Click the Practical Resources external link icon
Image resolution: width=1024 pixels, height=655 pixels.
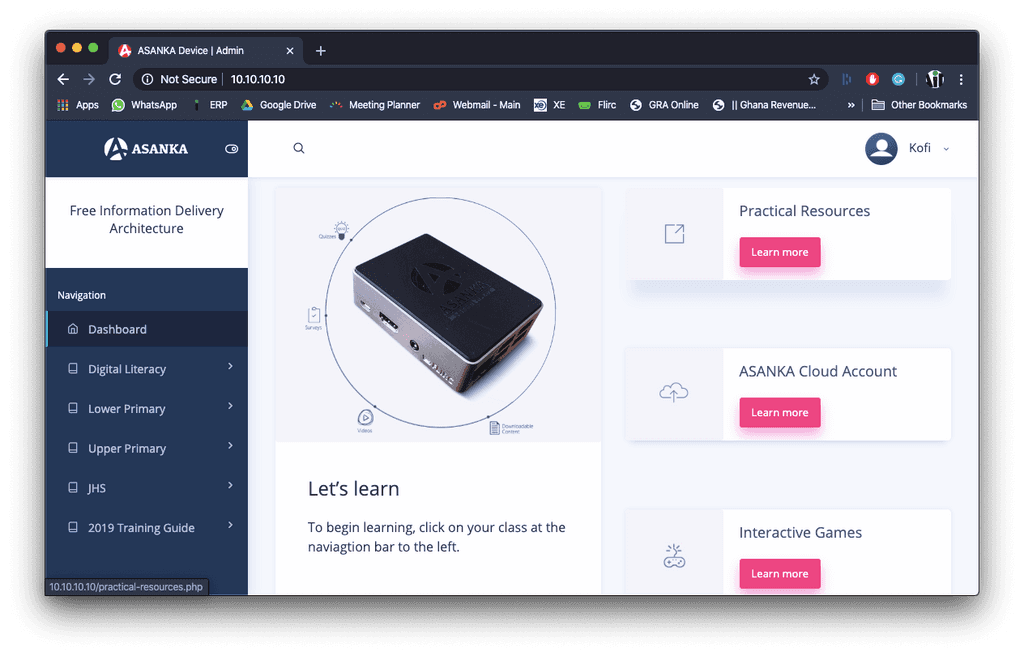coord(674,234)
